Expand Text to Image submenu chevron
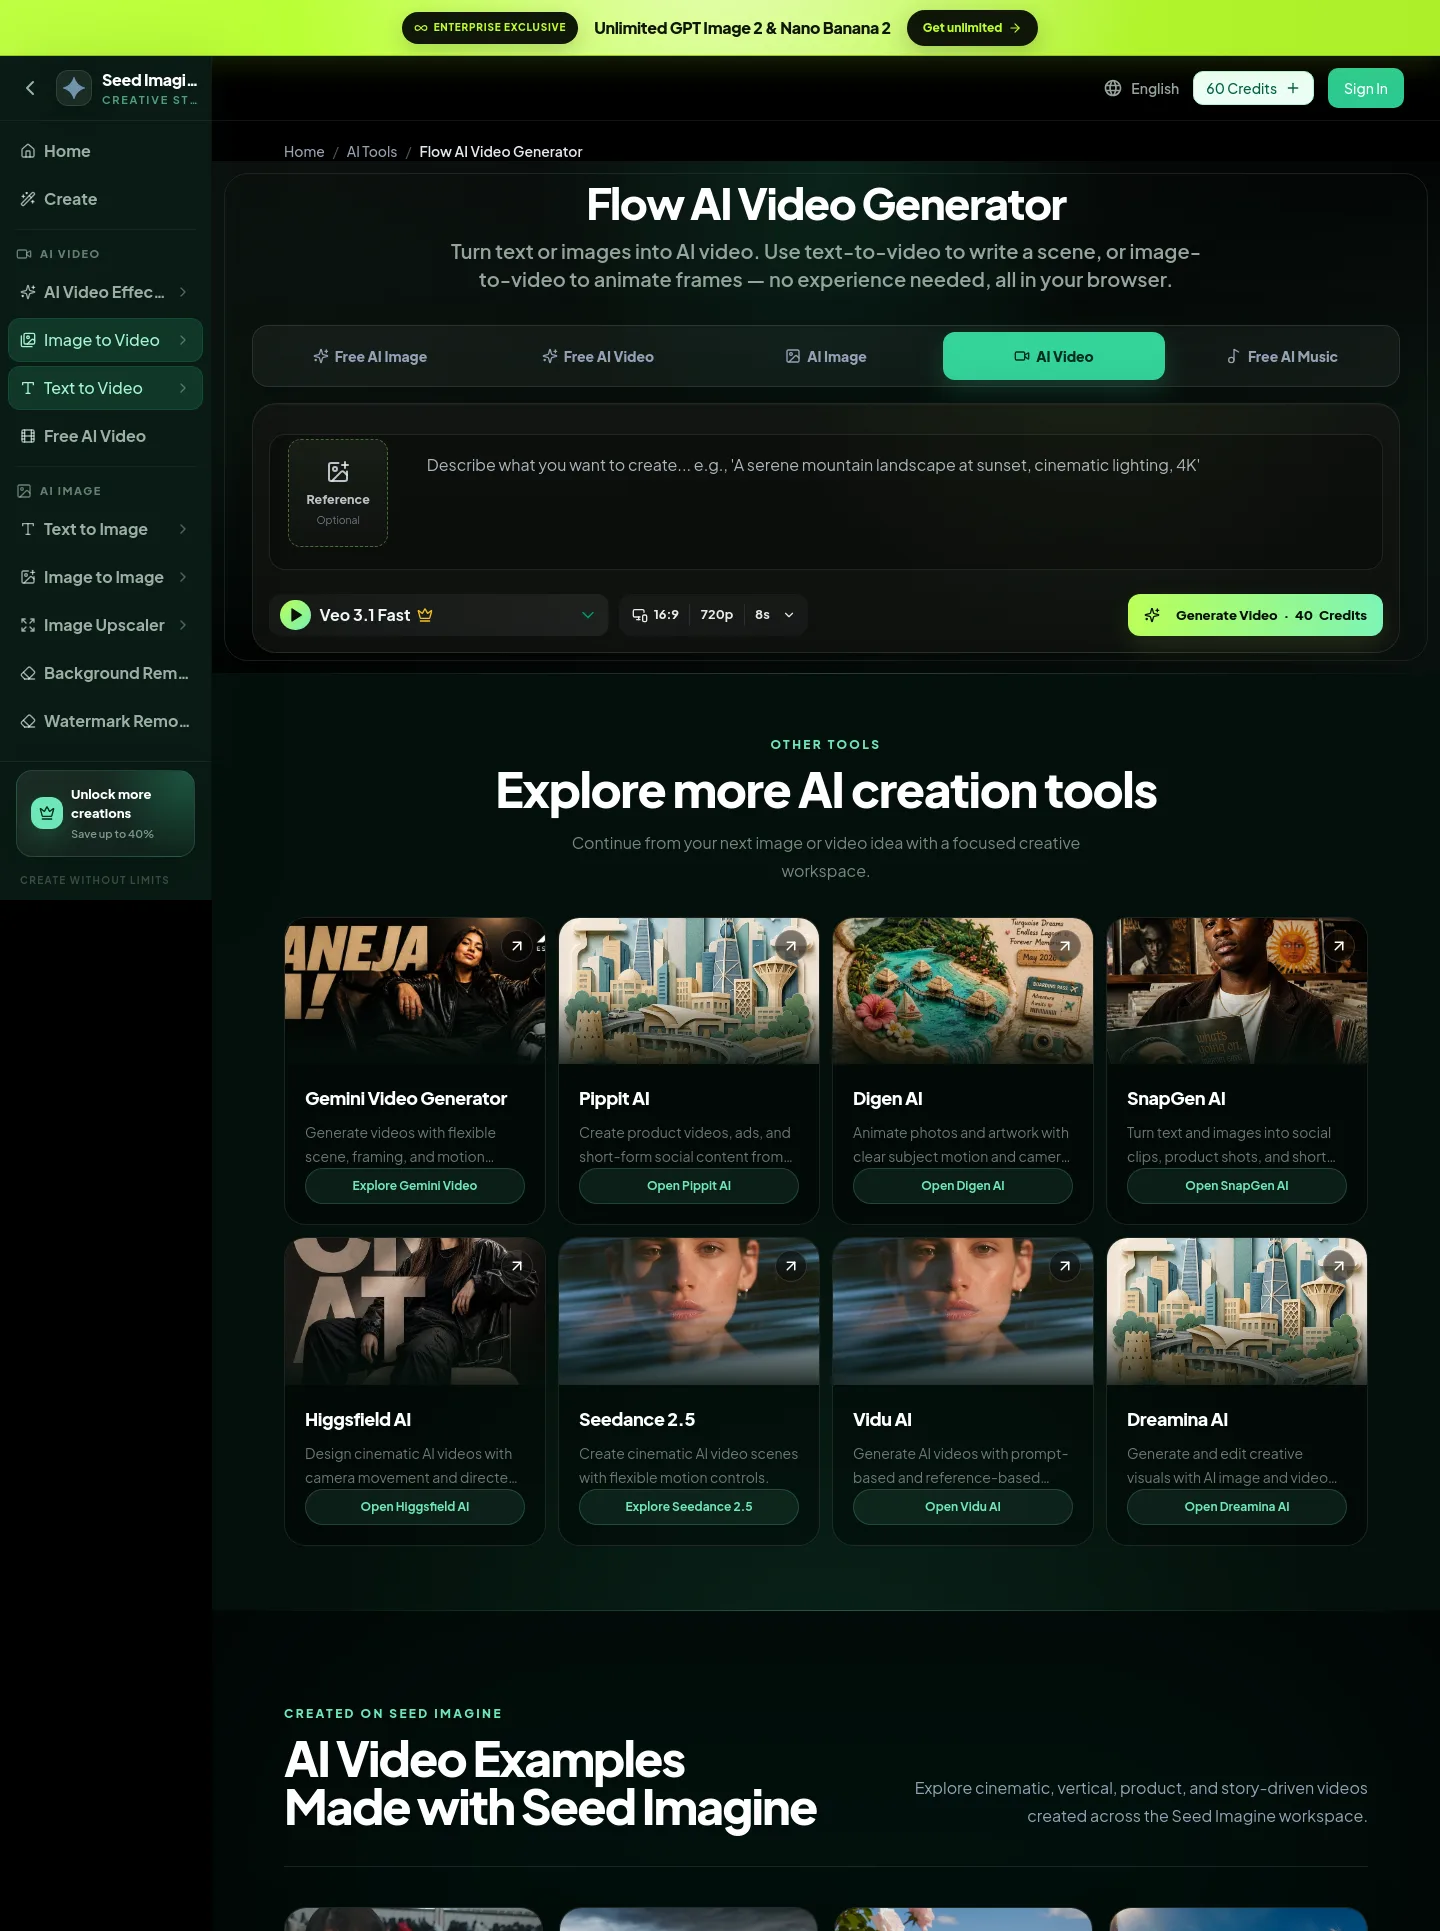Image resolution: width=1440 pixels, height=1931 pixels. [183, 529]
